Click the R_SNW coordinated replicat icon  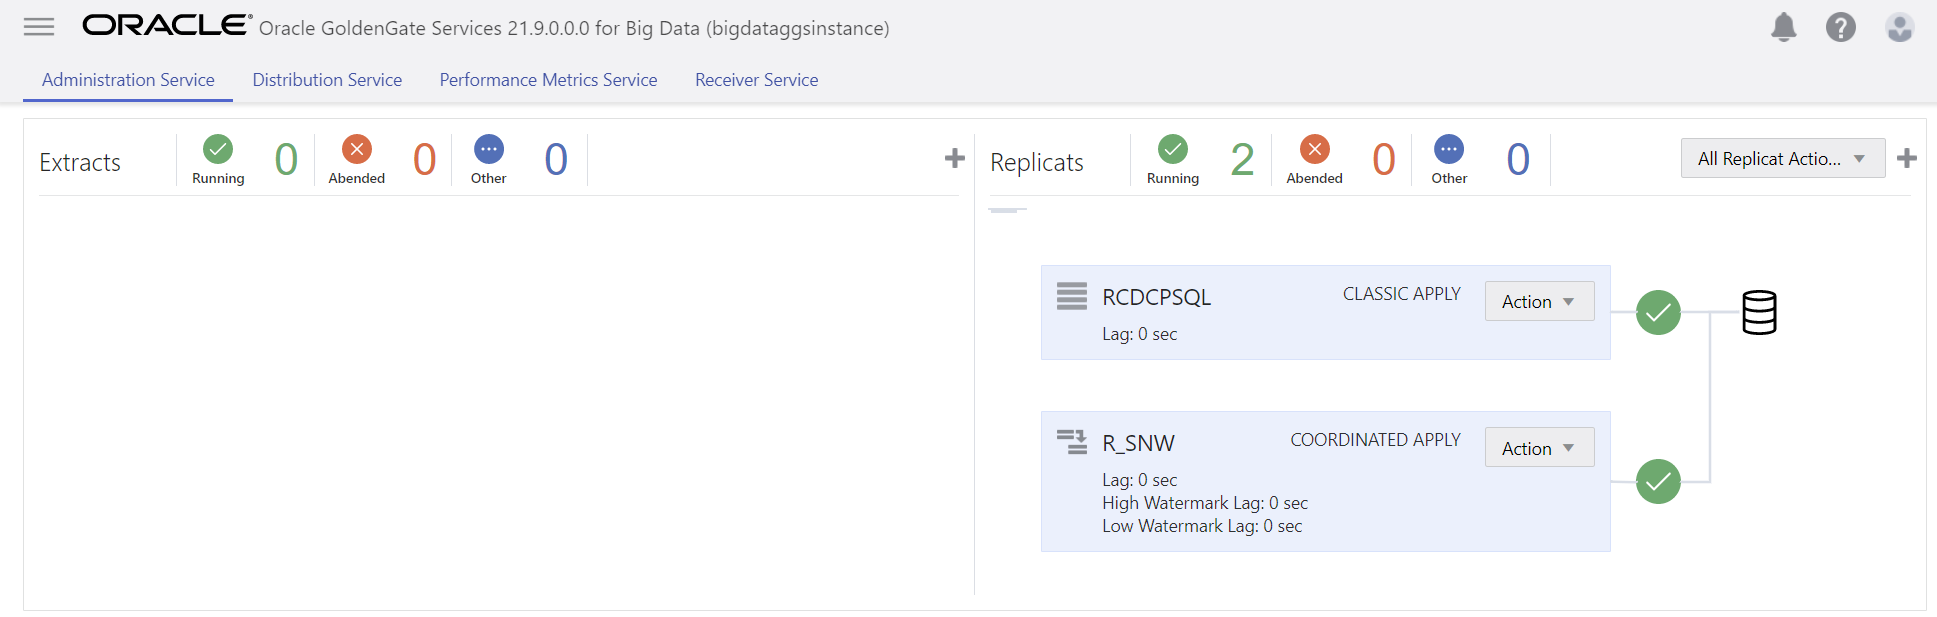(x=1072, y=442)
